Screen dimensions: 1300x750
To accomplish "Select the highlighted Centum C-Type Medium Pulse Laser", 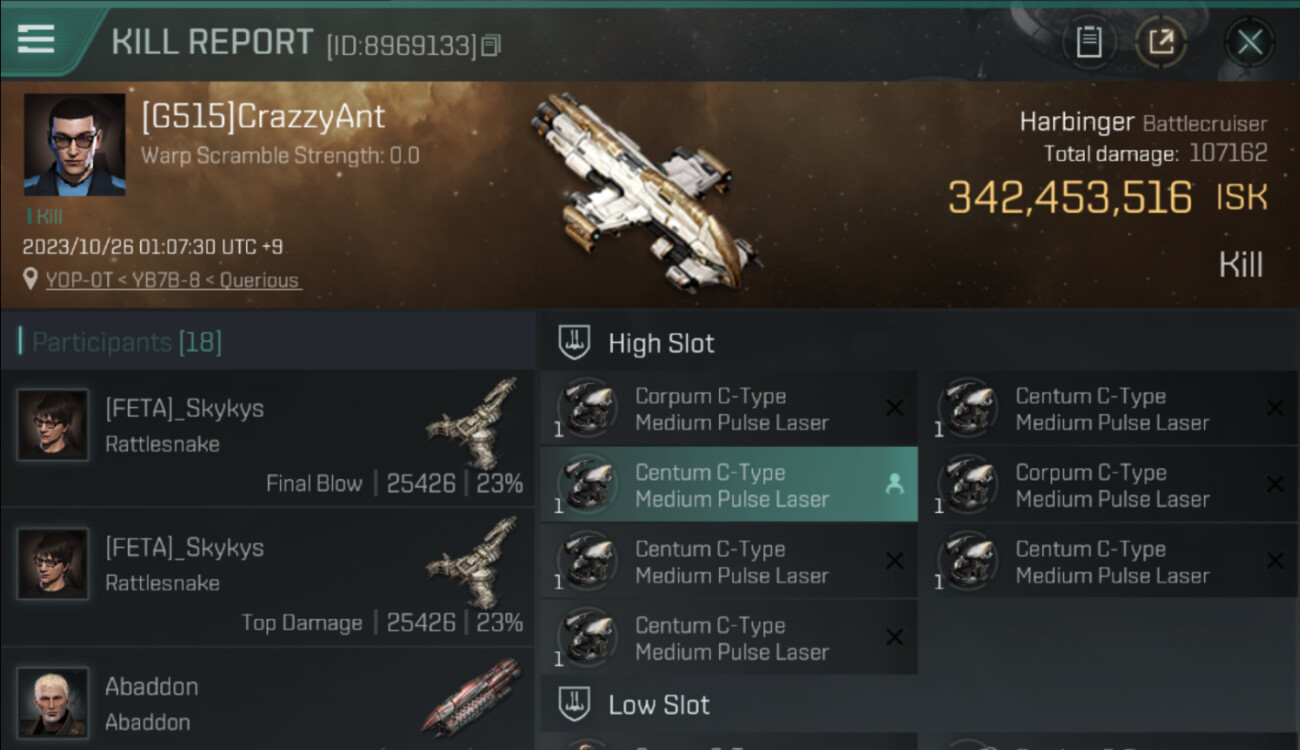I will click(x=729, y=485).
